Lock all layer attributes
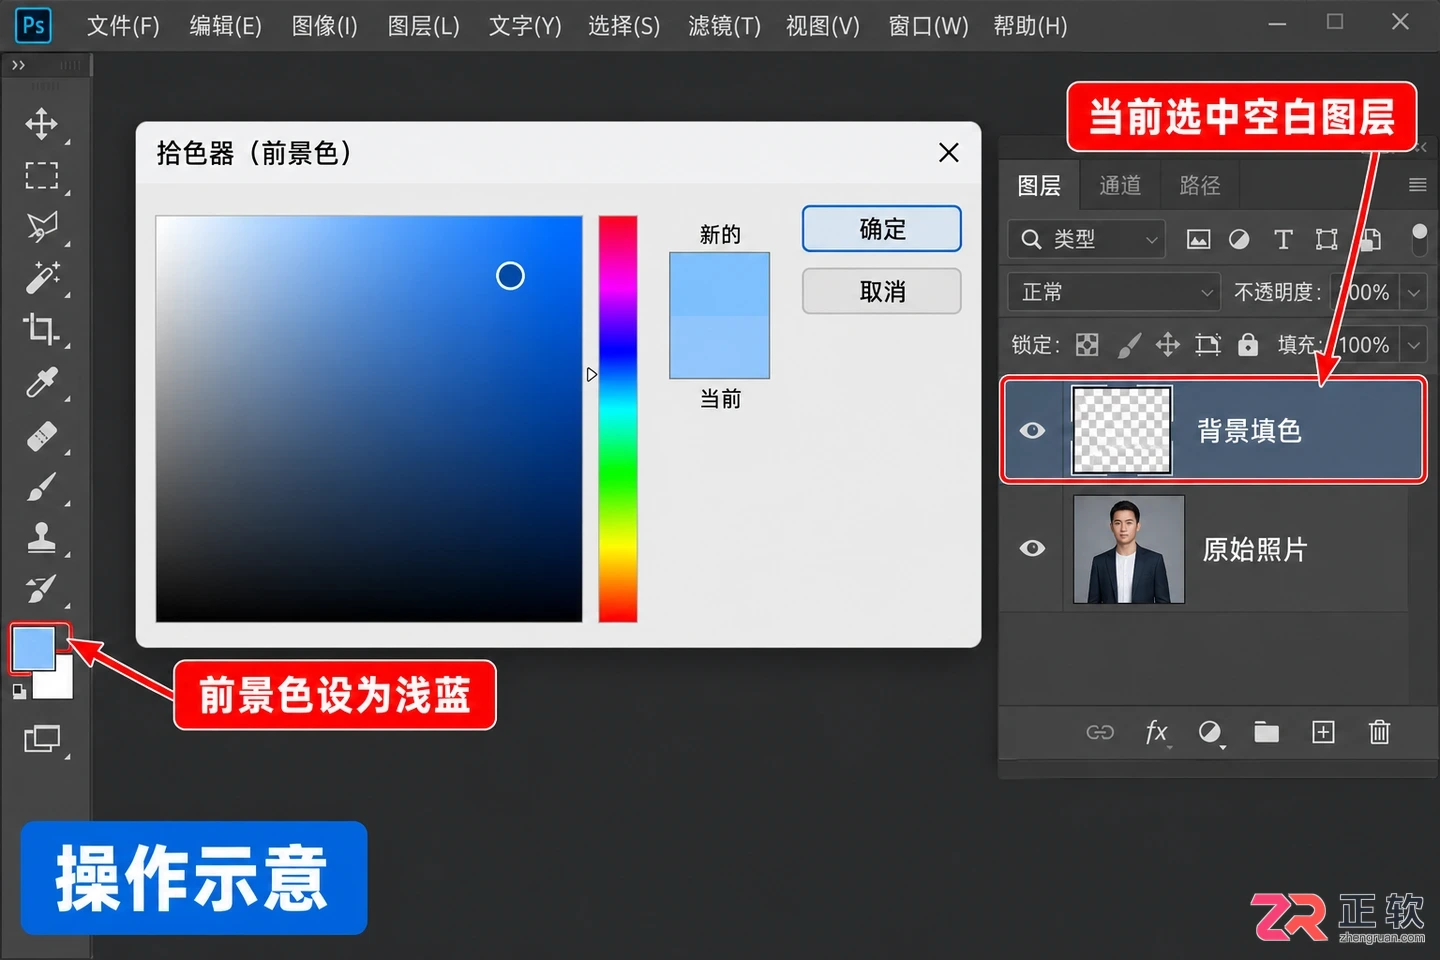 pos(1248,345)
